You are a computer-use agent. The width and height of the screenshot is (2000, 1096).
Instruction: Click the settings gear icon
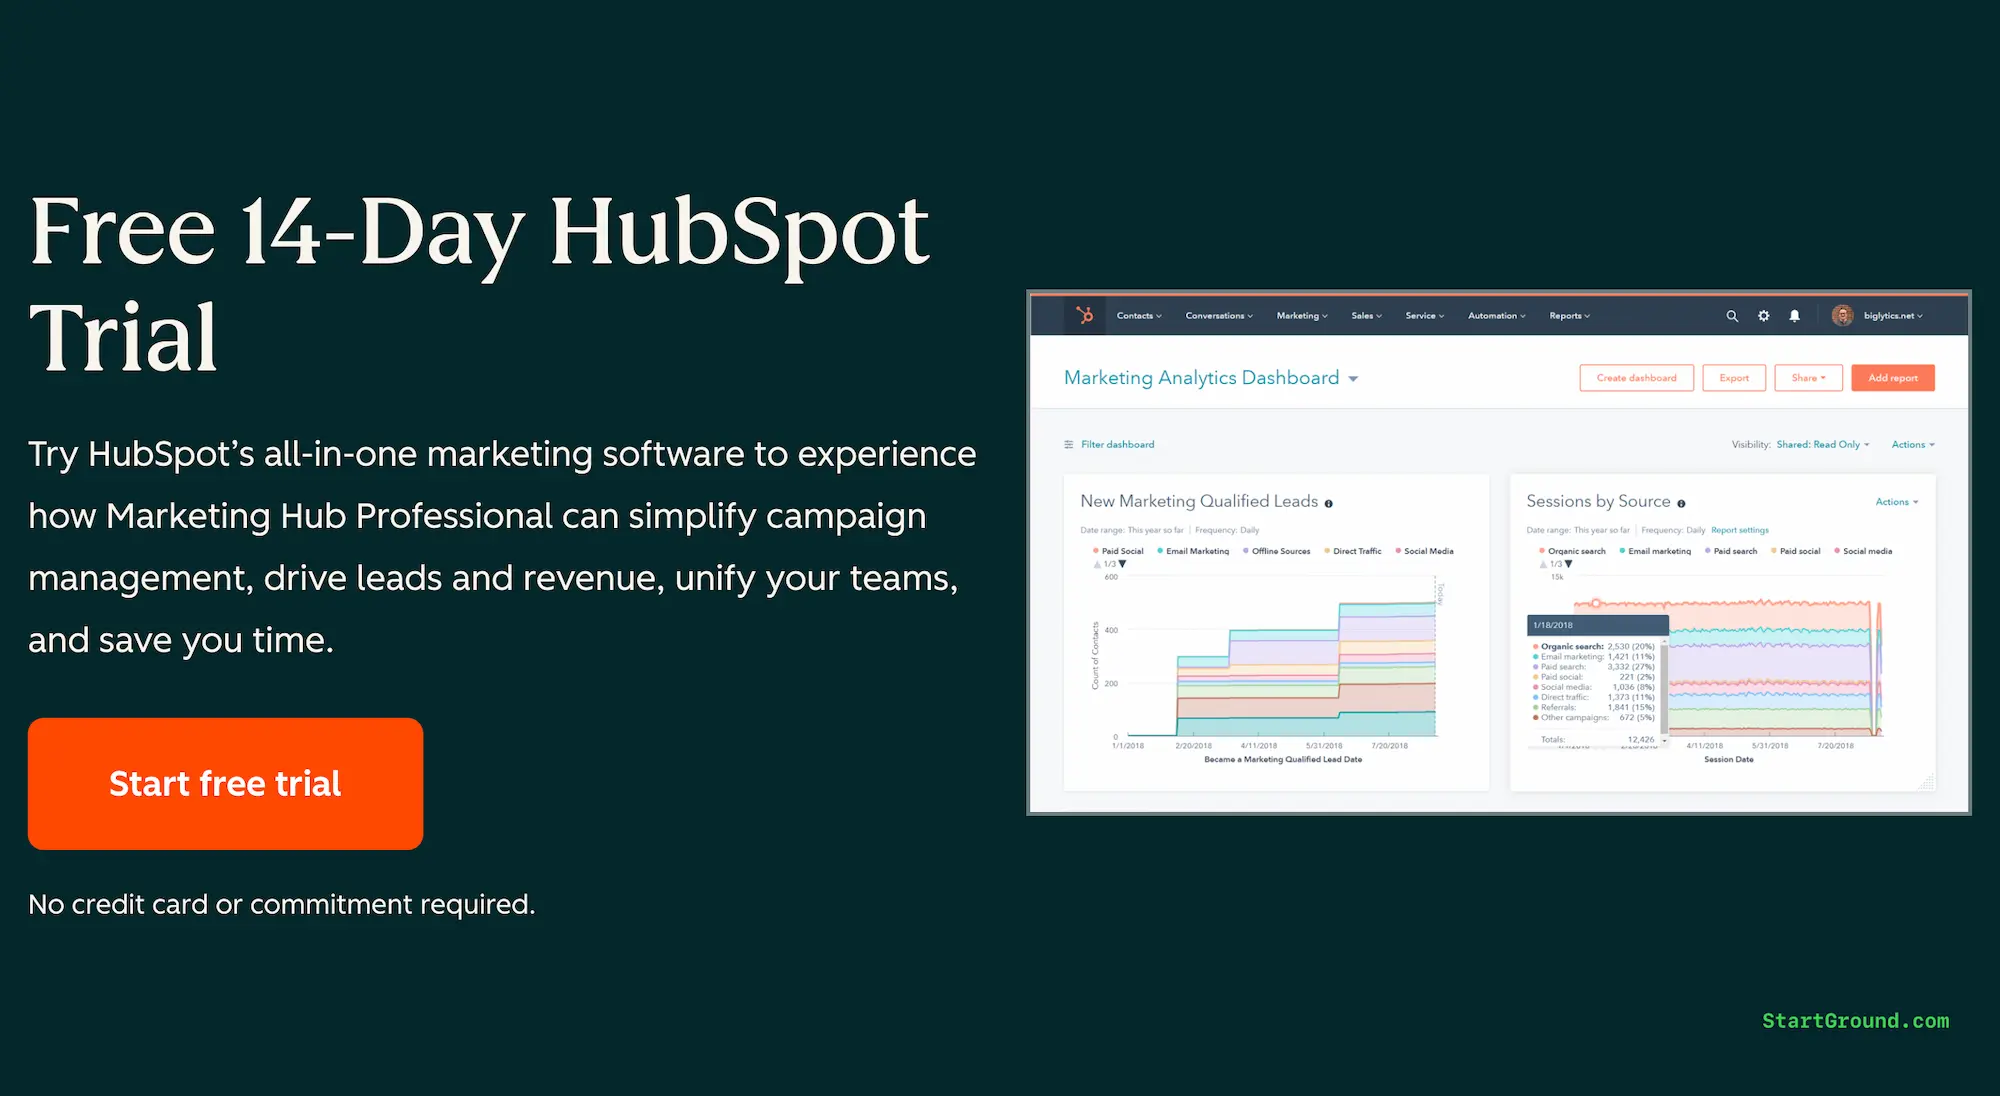(x=1763, y=316)
